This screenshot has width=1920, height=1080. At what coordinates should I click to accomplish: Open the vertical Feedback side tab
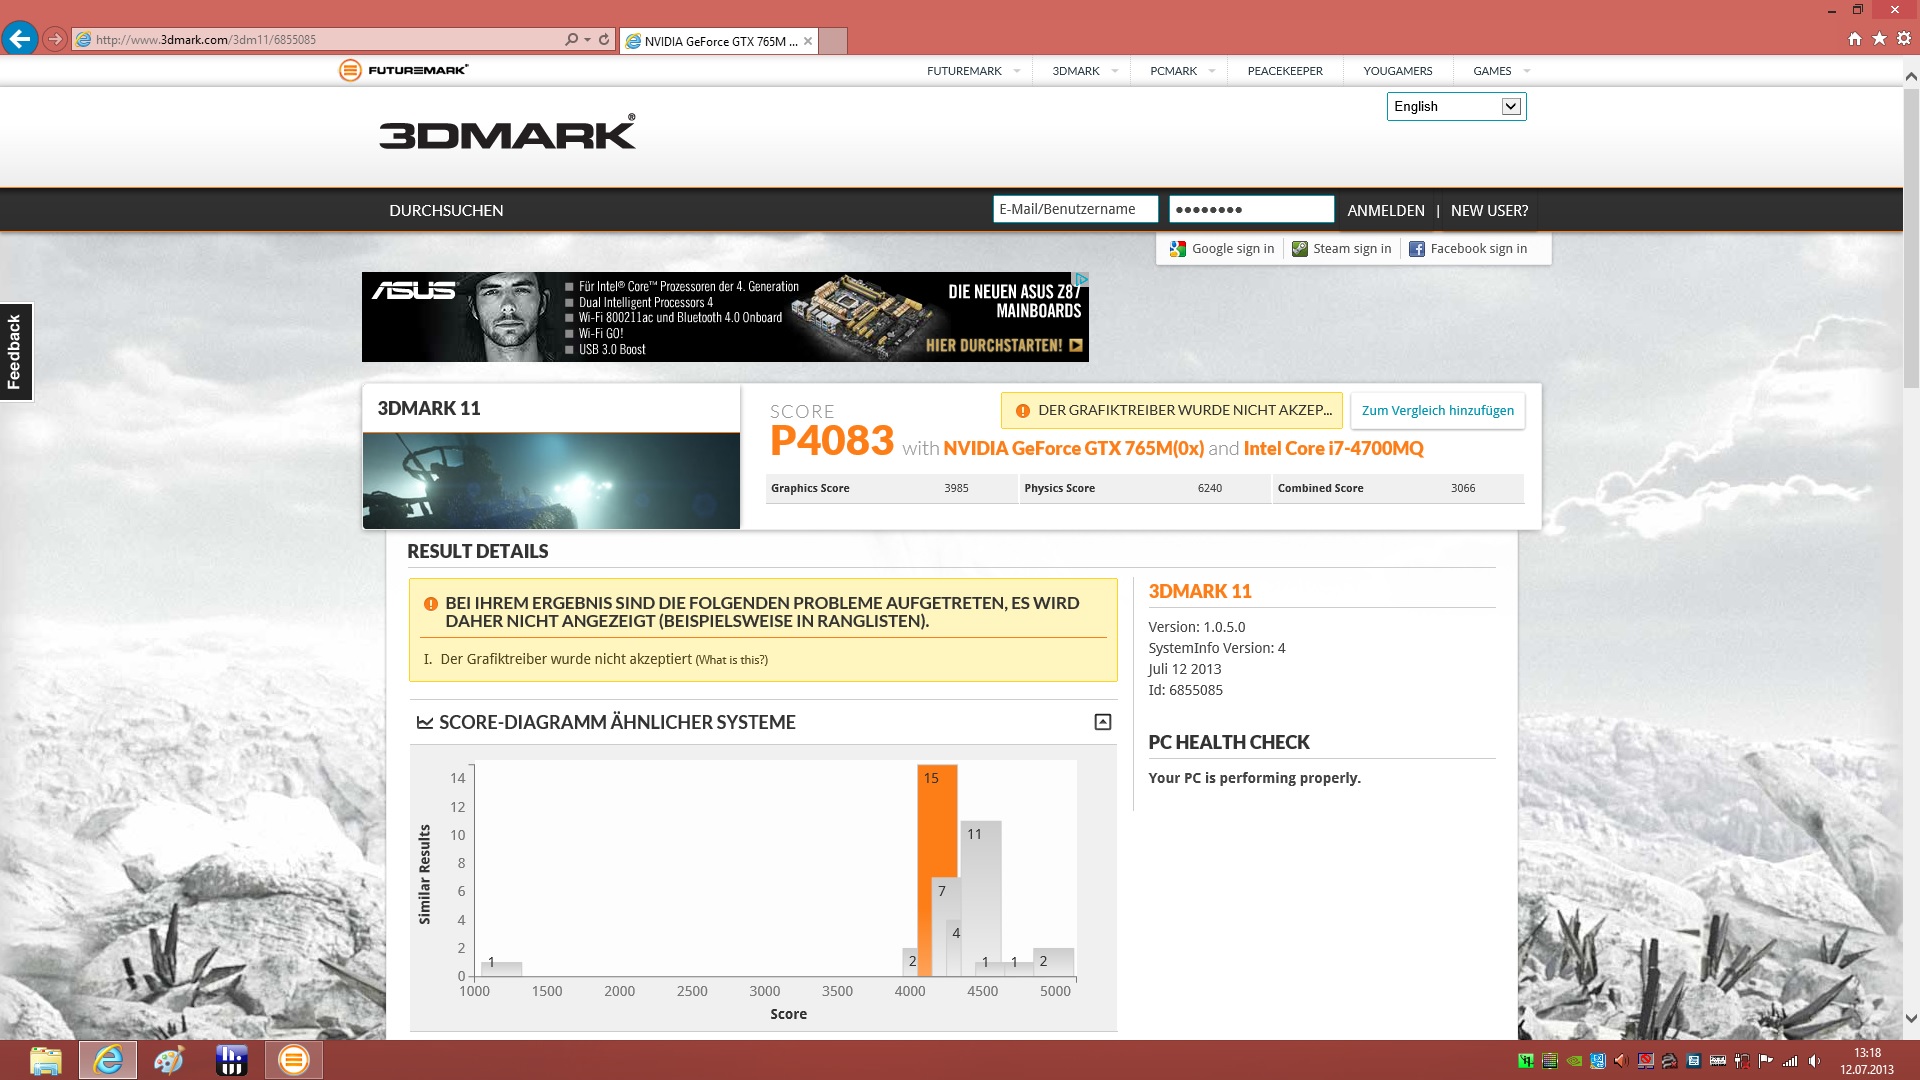point(15,352)
